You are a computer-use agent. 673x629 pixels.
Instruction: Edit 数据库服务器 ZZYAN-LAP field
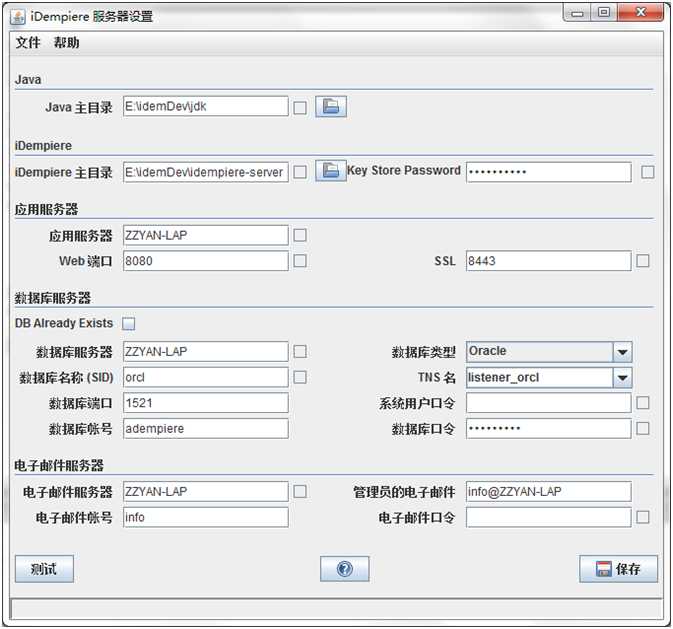click(206, 352)
